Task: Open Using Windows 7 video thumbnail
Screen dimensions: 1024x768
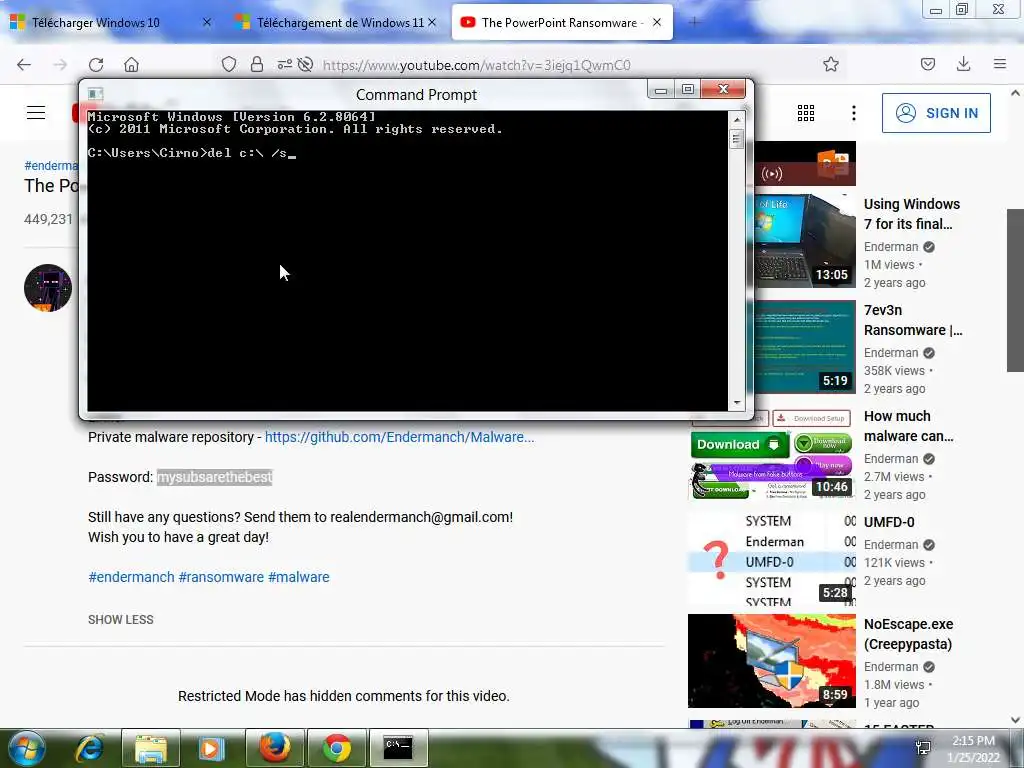Action: point(805,240)
